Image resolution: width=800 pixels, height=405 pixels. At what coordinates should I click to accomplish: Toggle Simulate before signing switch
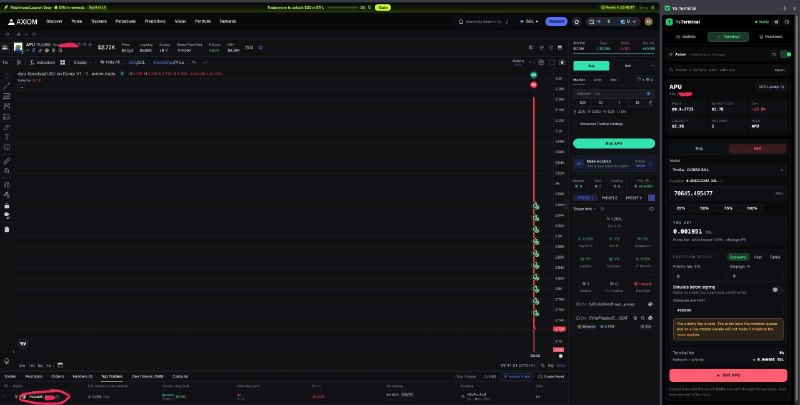click(x=777, y=289)
